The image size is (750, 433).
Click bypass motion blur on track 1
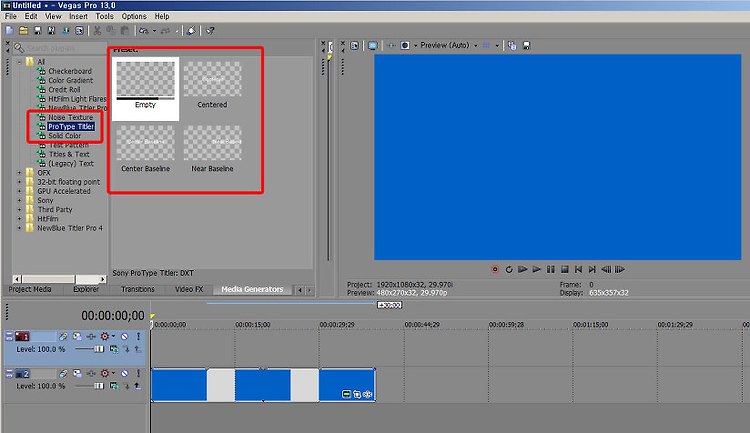63,336
